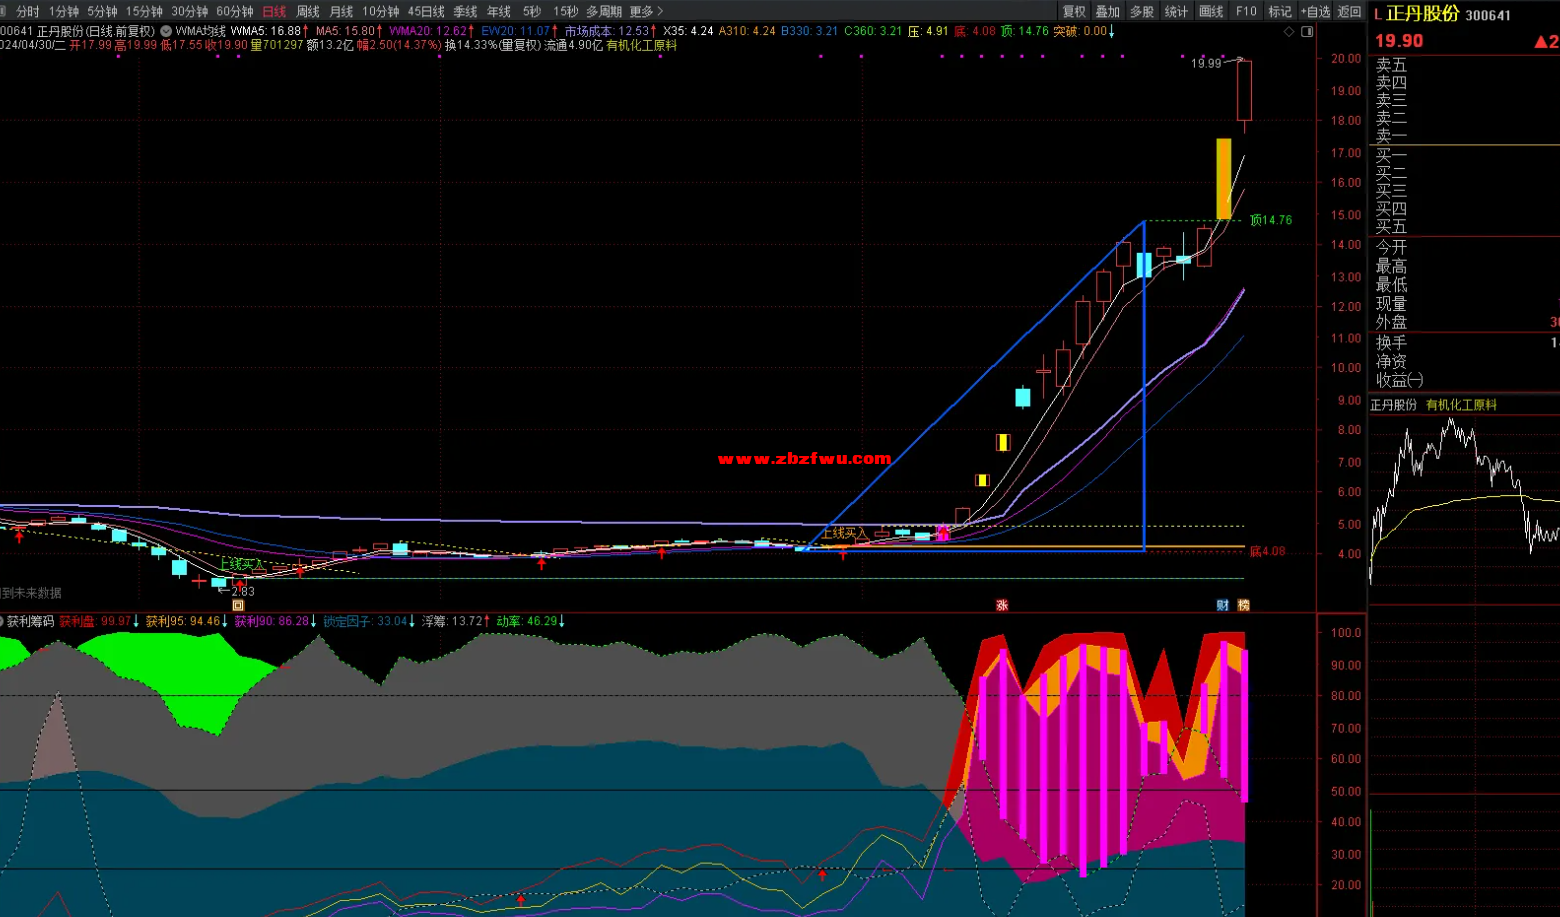Click the 获利盘: 99.97 value
1560x917 pixels.
(x=98, y=621)
